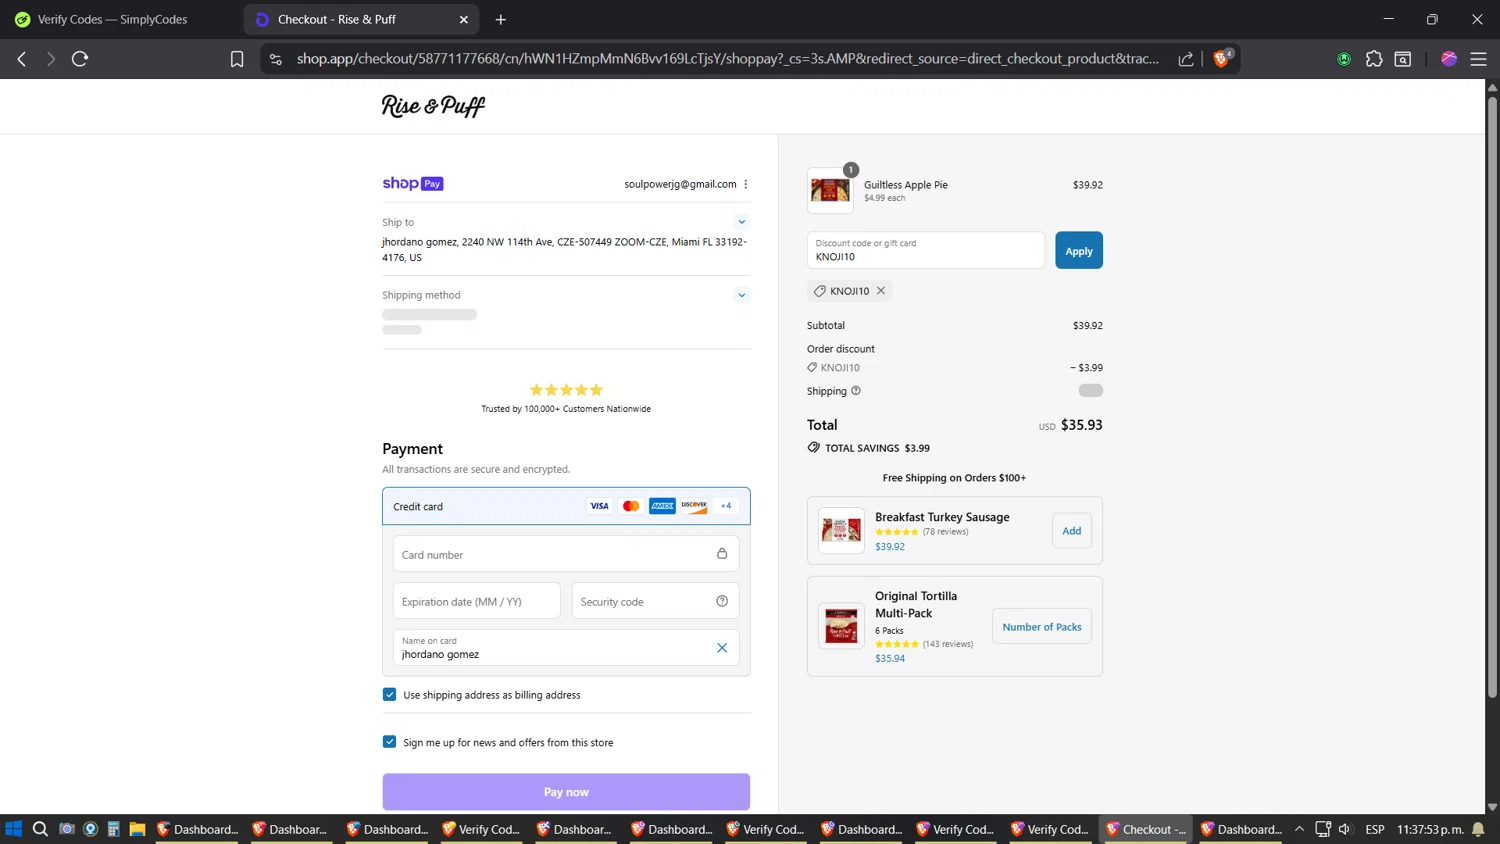Image resolution: width=1500 pixels, height=844 pixels.
Task: Expand the Shipping method chevron
Action: 742,295
